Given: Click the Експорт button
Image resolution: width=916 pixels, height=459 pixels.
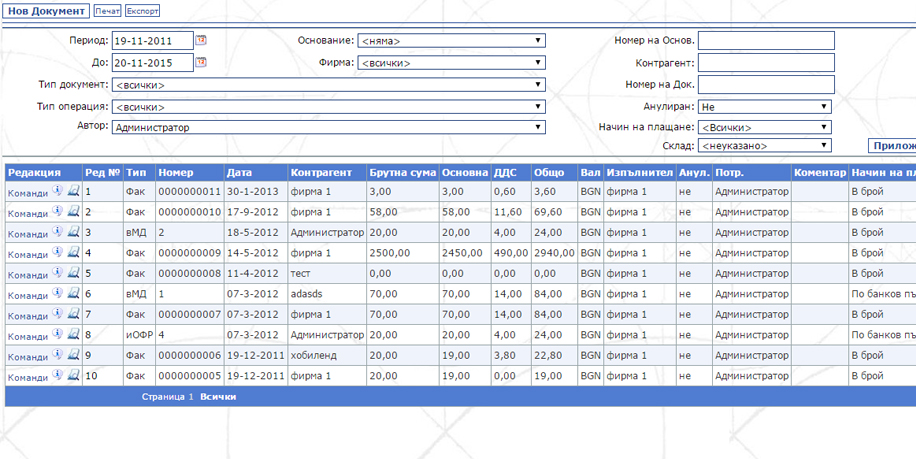Looking at the screenshot, I should [x=142, y=11].
